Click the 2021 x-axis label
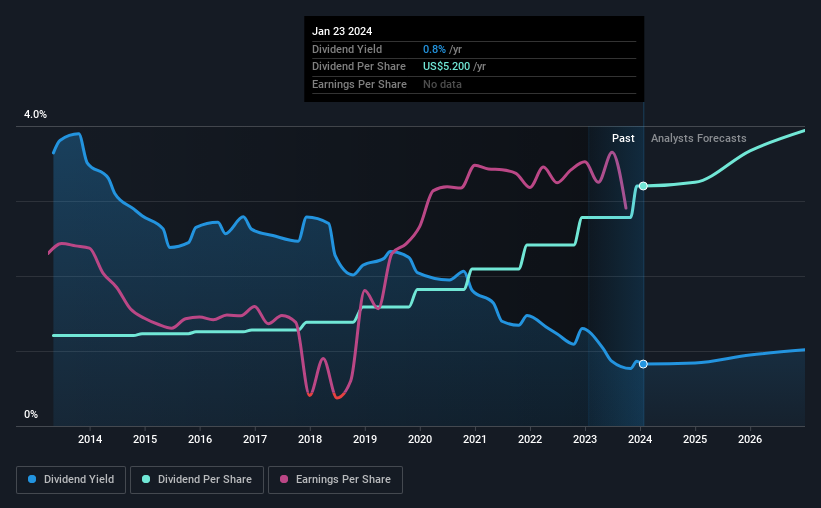The width and height of the screenshot is (821, 508). click(475, 439)
